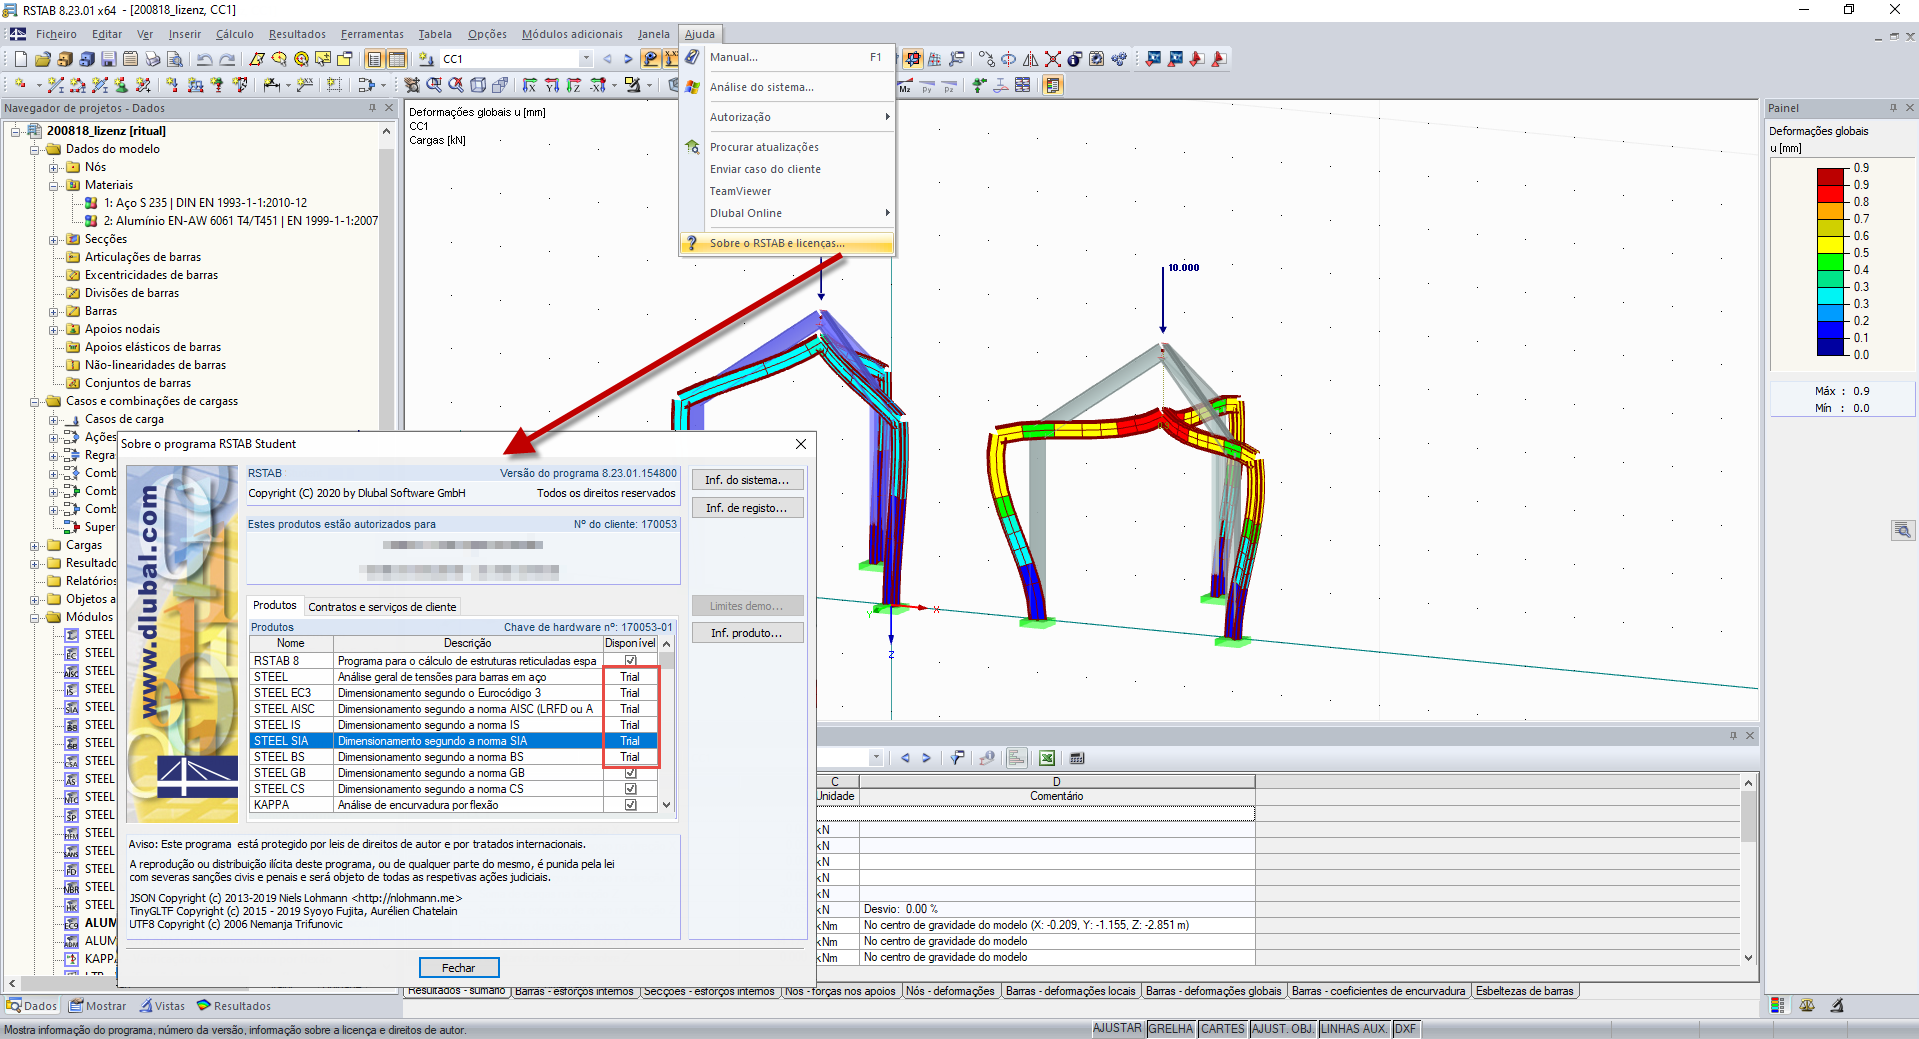Image resolution: width=1919 pixels, height=1039 pixels.
Task: Click the Redo arrow icon
Action: coord(227,59)
